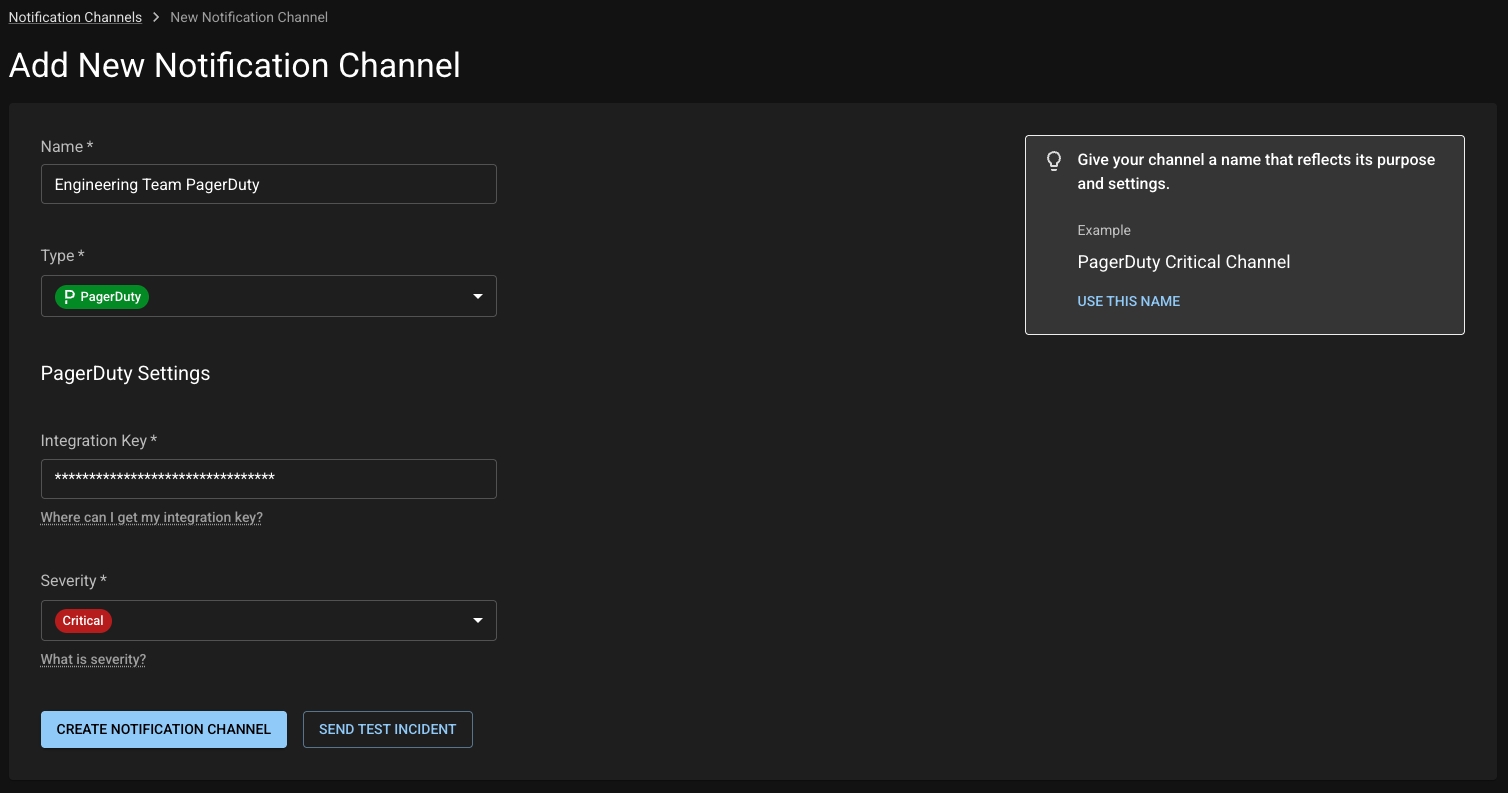Click the breadcrumb chevron separator

coord(156,17)
